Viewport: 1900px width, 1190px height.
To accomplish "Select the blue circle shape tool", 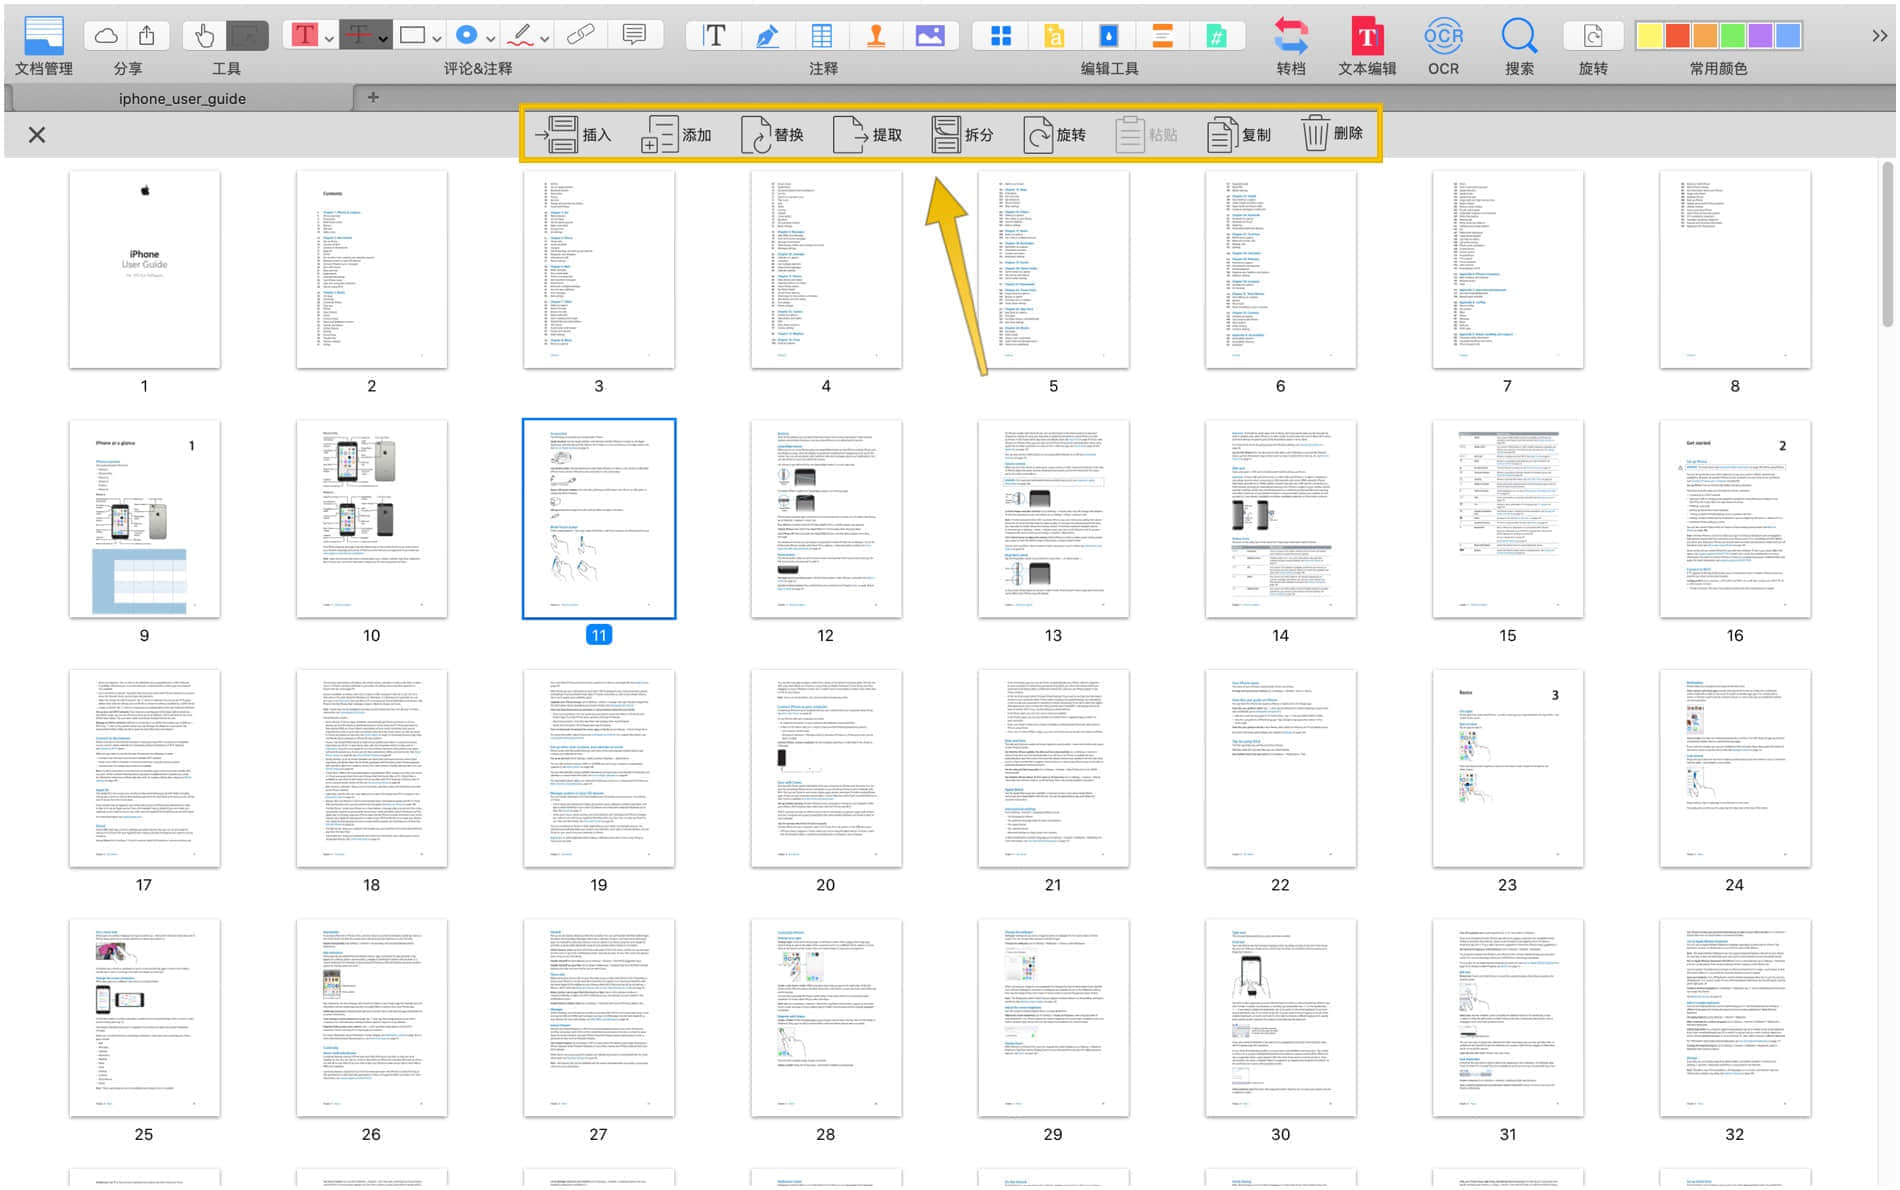I will [x=466, y=36].
